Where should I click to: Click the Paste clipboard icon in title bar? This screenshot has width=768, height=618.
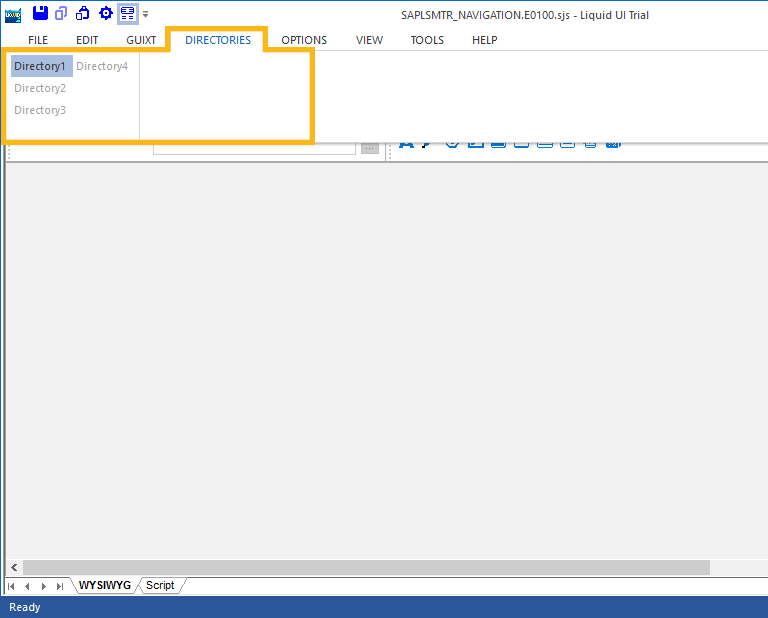pos(83,13)
